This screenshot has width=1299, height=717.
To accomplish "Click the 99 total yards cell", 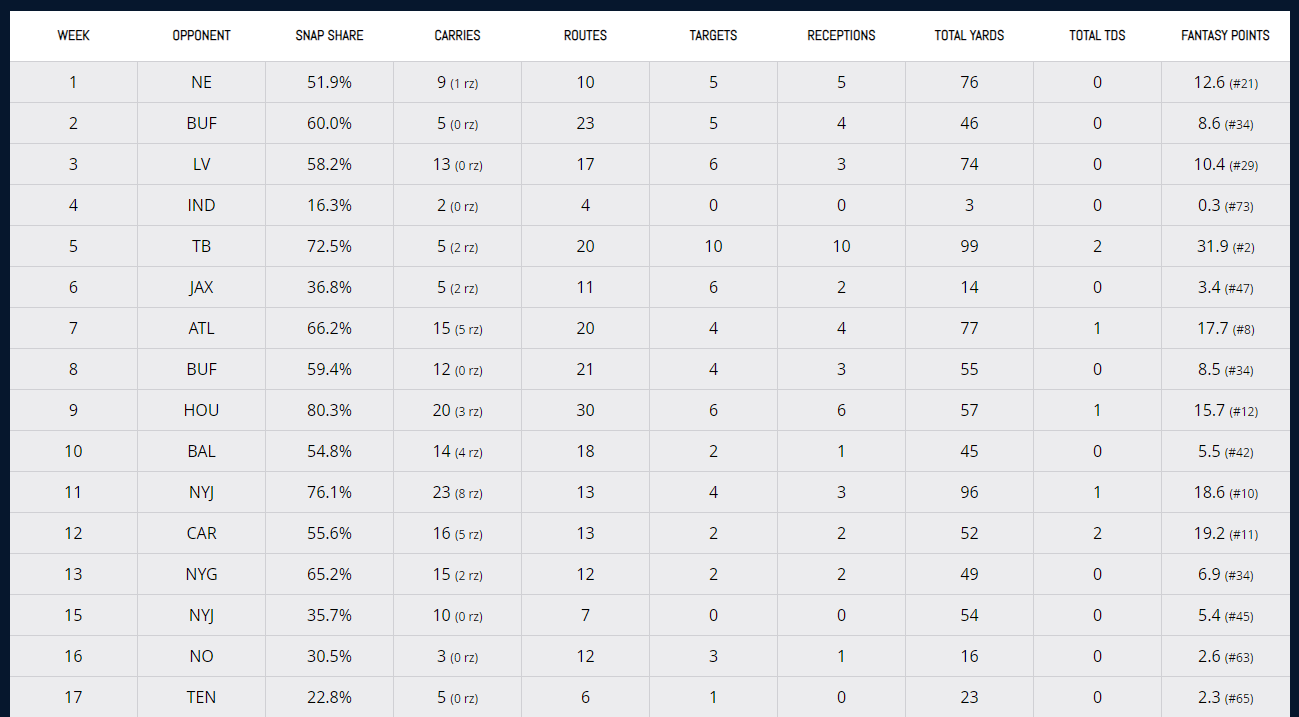I will (969, 246).
